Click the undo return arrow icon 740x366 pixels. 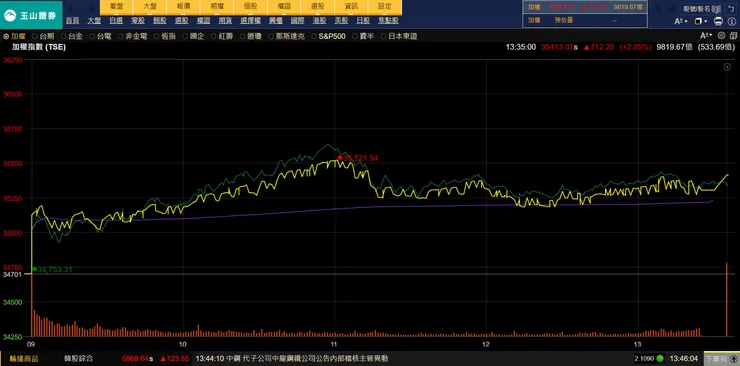pos(732,8)
